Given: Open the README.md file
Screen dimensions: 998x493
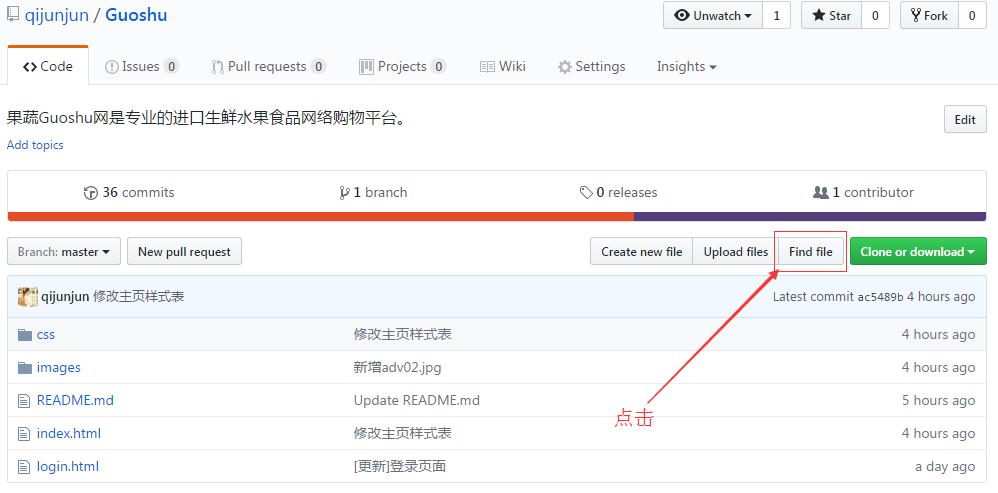Looking at the screenshot, I should 75,401.
